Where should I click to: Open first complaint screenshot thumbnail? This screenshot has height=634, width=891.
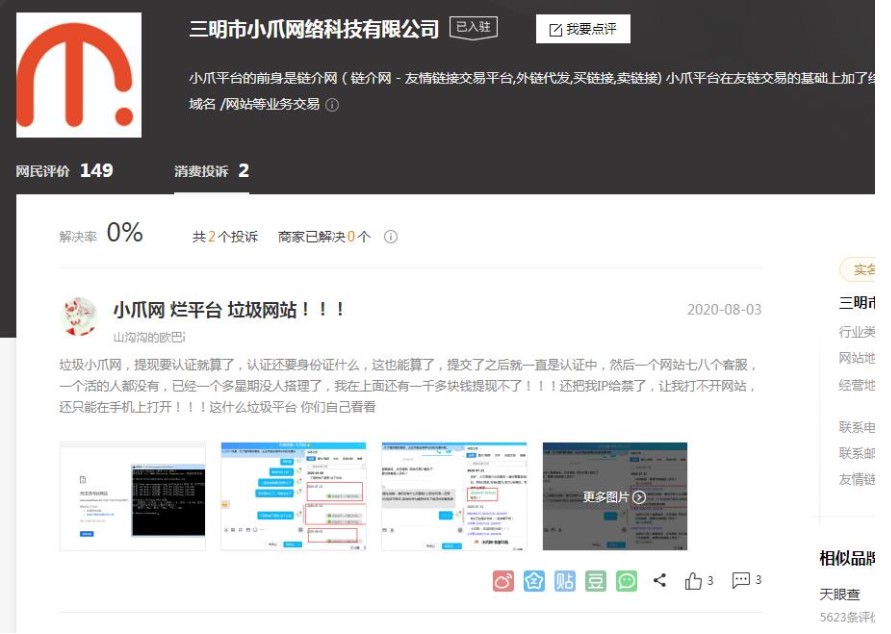[133, 496]
